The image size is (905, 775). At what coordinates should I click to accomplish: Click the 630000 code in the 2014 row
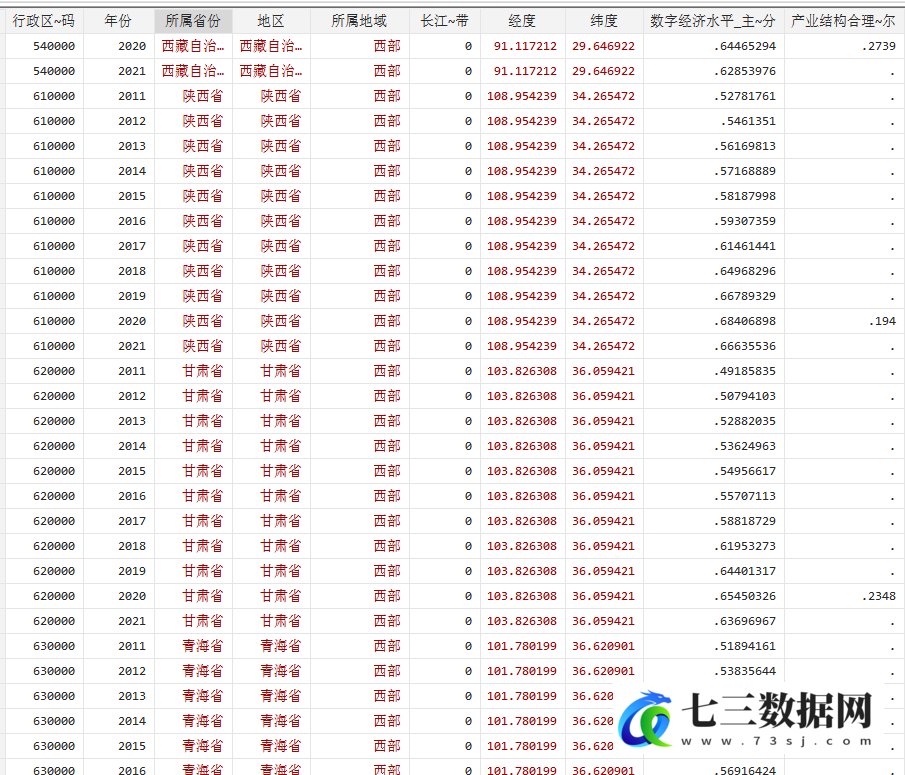pos(54,721)
